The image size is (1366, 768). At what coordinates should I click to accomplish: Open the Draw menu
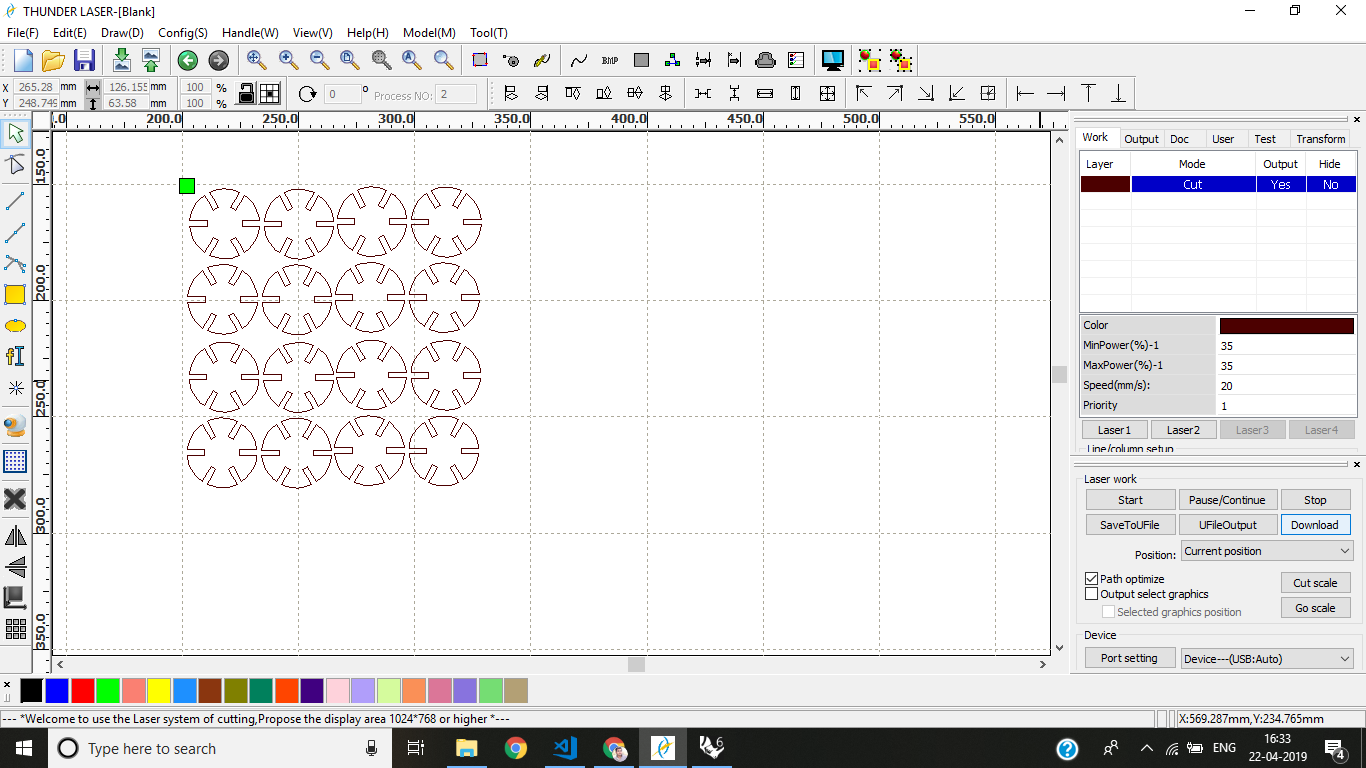point(122,33)
